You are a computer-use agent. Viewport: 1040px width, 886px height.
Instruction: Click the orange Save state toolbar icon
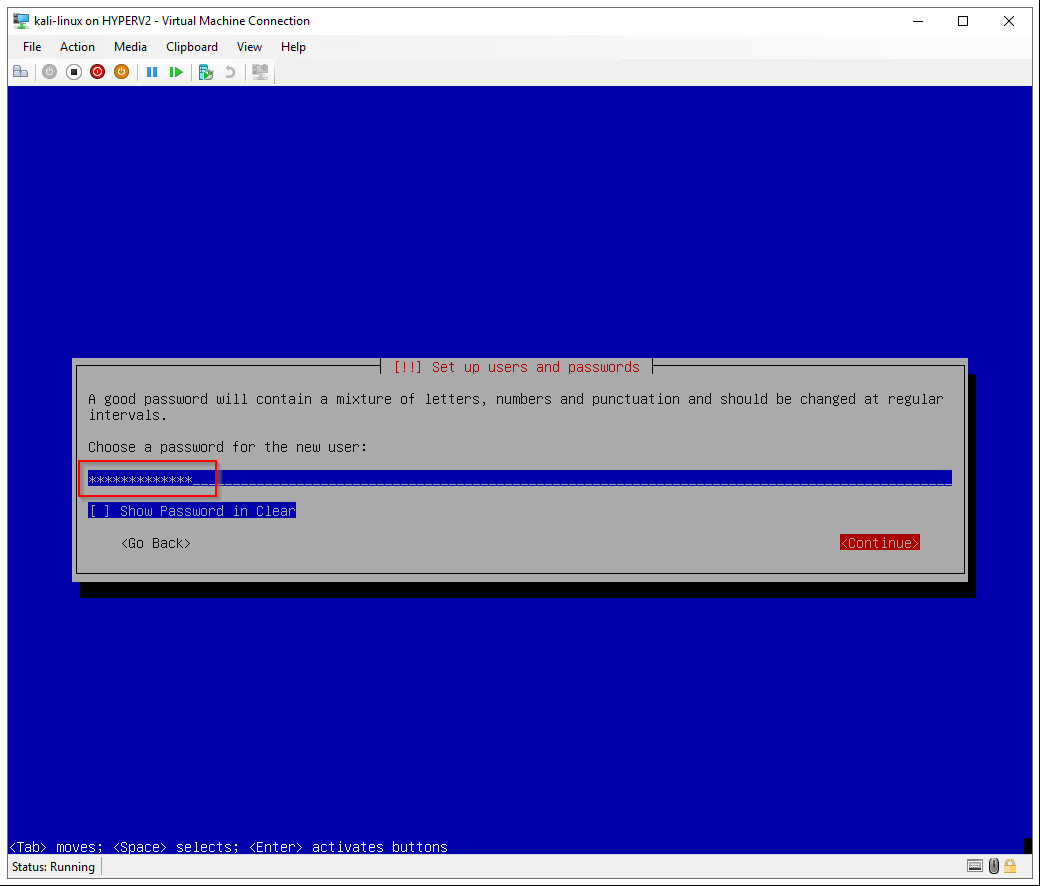(121, 72)
